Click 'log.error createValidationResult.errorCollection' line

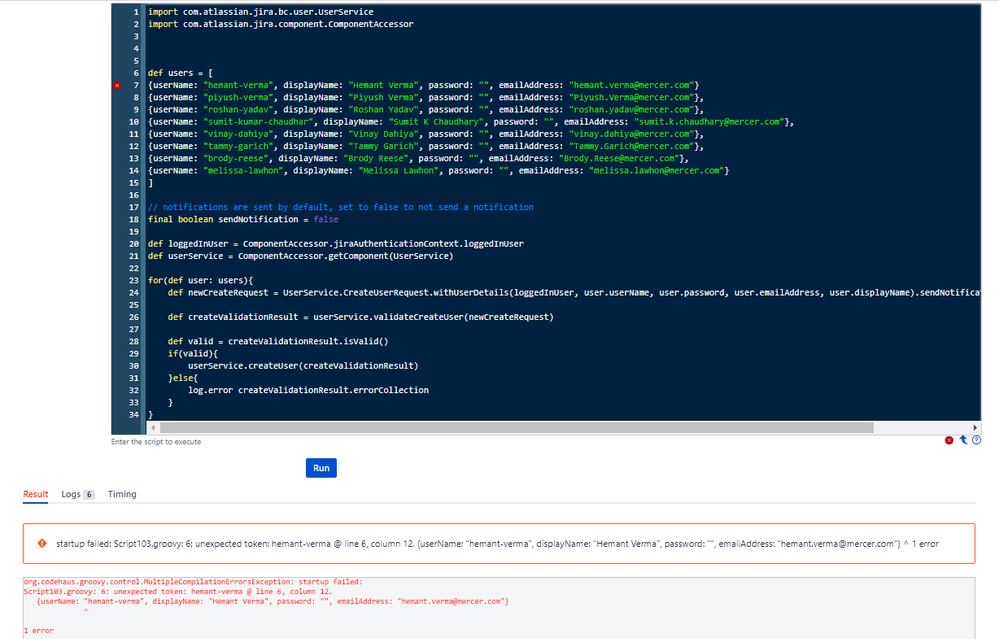[x=308, y=390]
